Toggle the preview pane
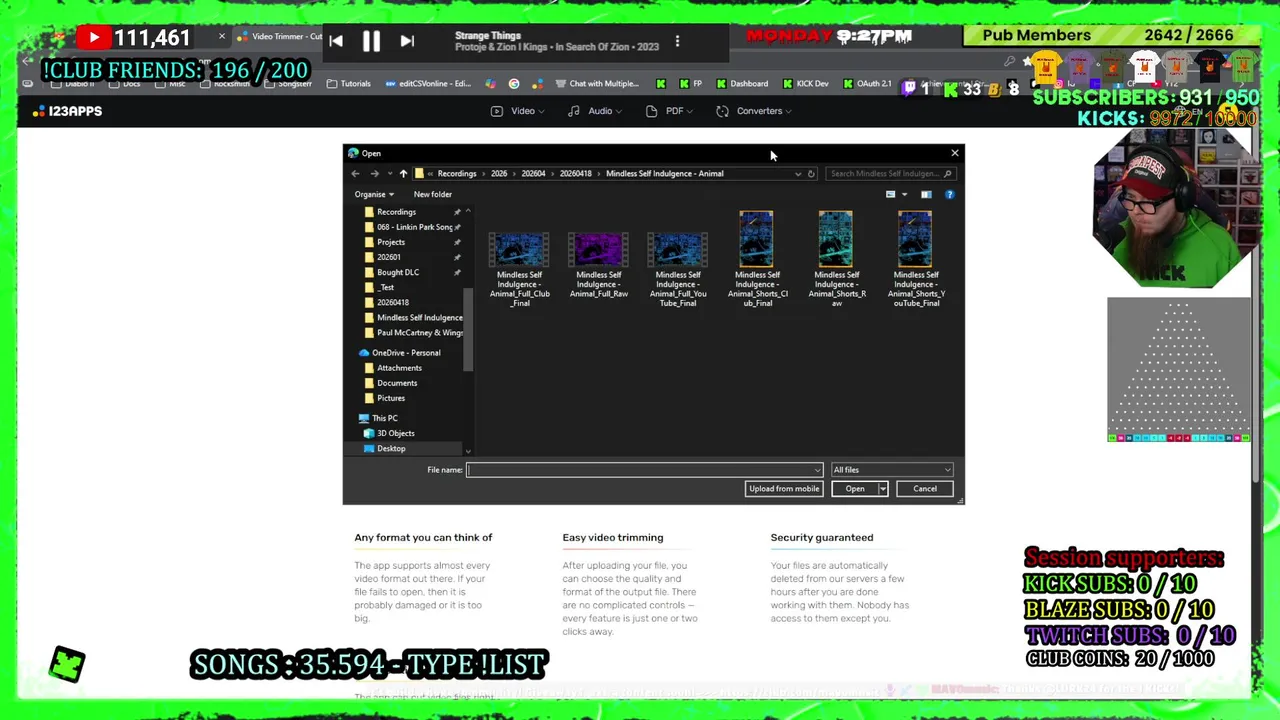1280x720 pixels. pos(926,194)
